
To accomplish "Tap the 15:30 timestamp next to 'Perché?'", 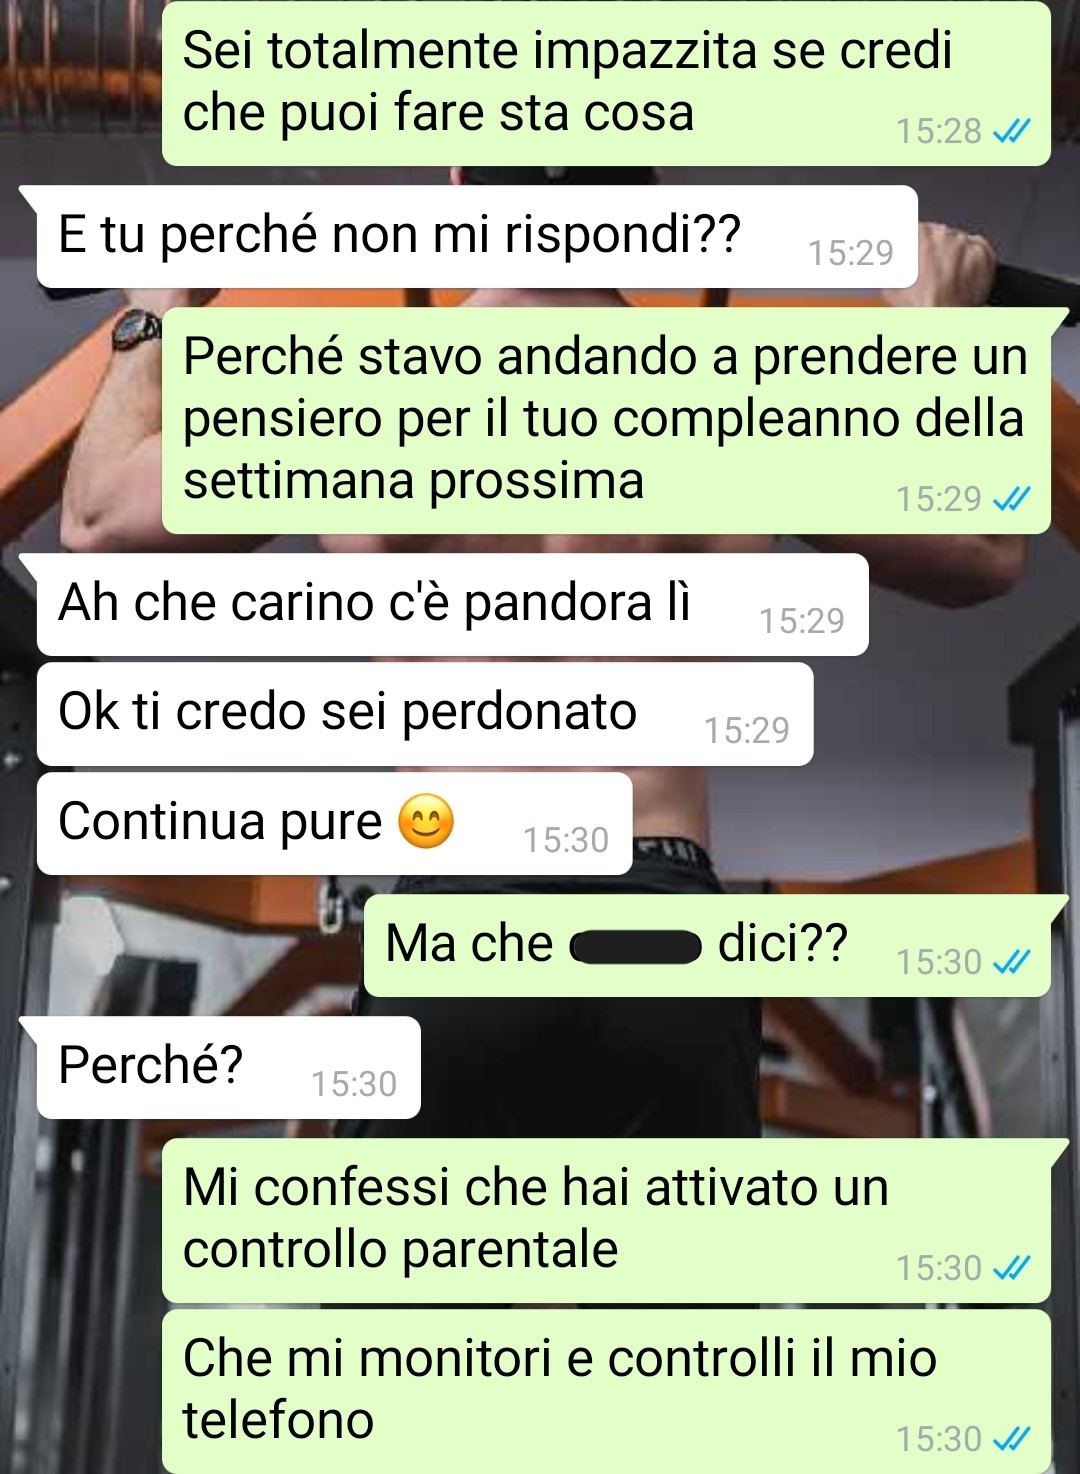I will (x=353, y=1084).
